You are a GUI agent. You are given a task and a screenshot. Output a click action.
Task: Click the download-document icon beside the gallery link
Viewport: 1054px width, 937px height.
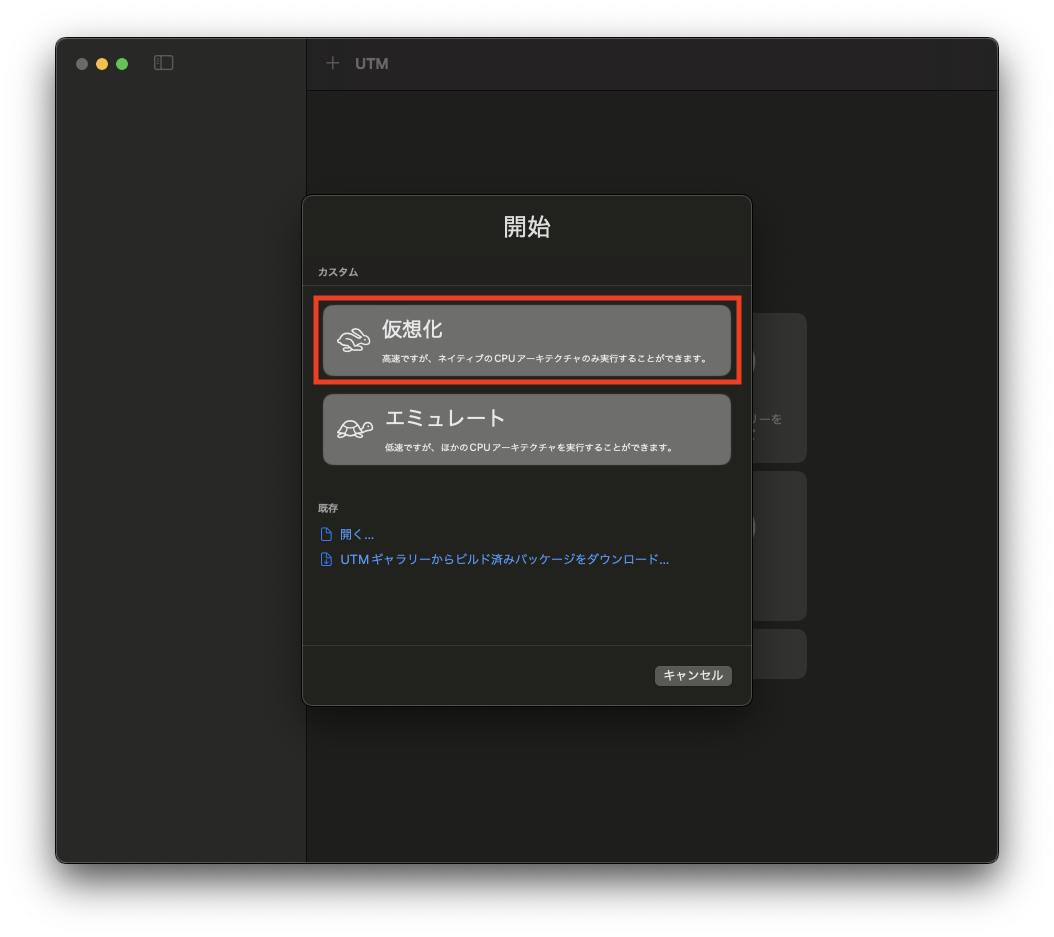tap(326, 559)
